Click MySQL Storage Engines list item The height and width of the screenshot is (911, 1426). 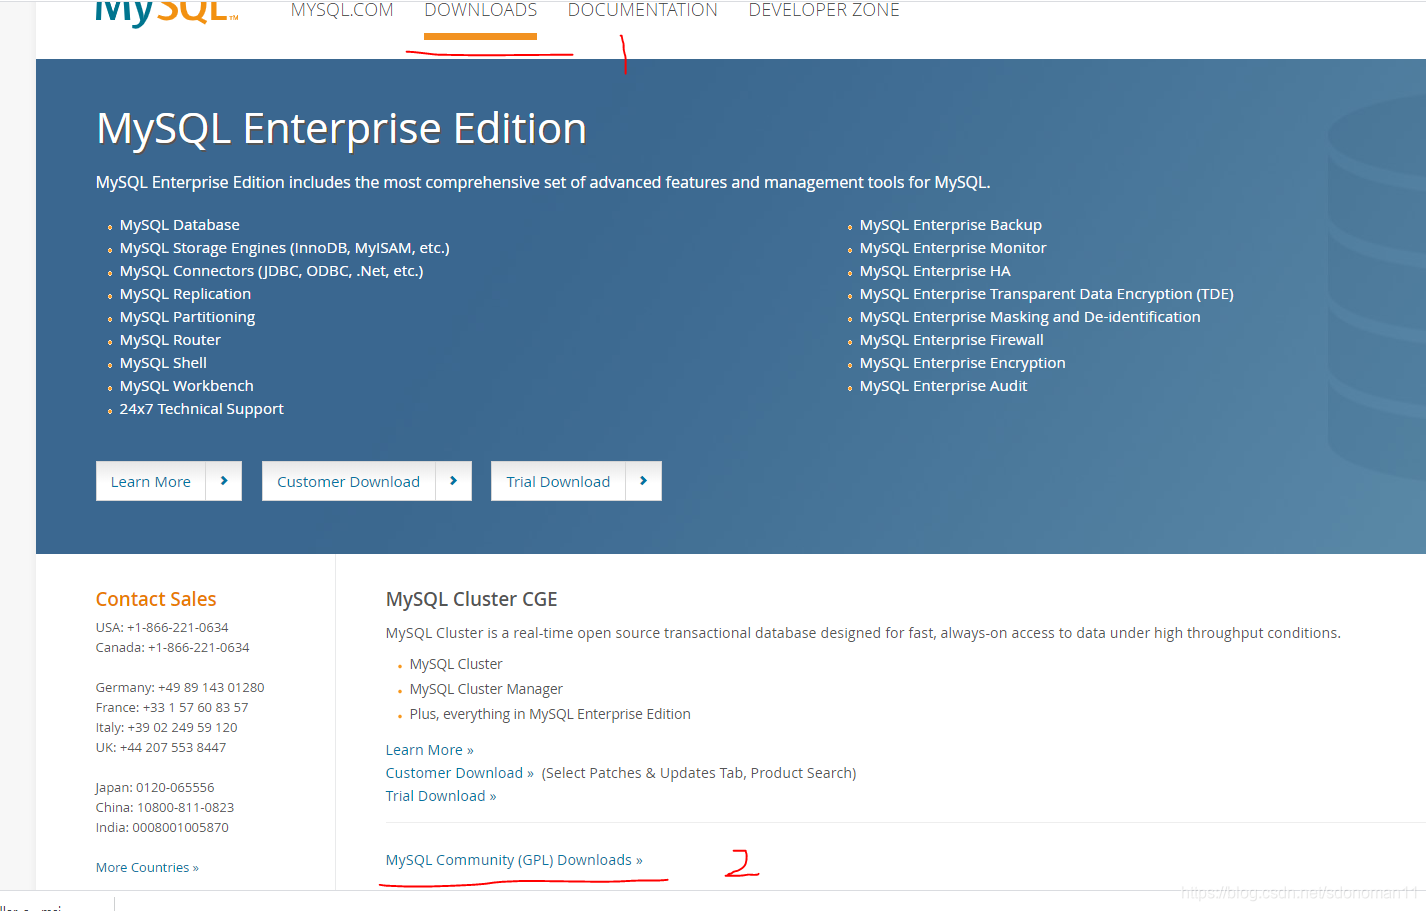tap(285, 248)
